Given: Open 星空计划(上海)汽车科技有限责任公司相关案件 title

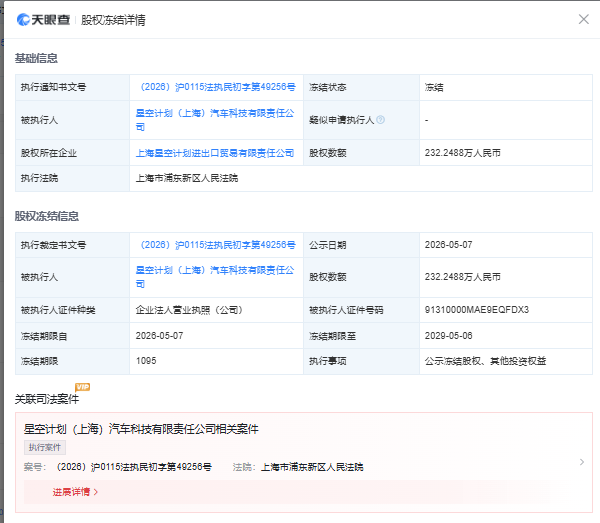Looking at the screenshot, I should point(141,429).
